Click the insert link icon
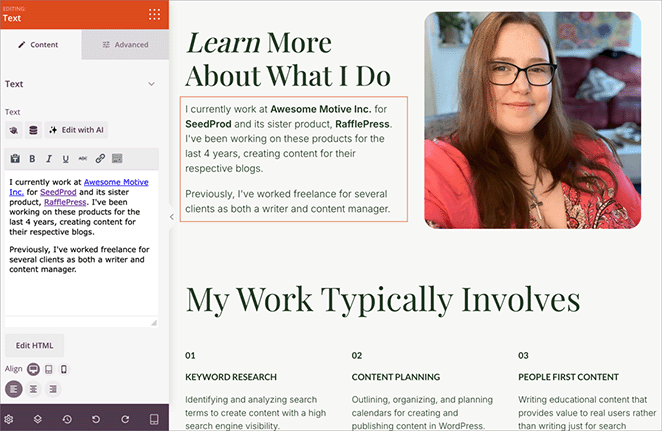The image size is (662, 431). [100, 158]
